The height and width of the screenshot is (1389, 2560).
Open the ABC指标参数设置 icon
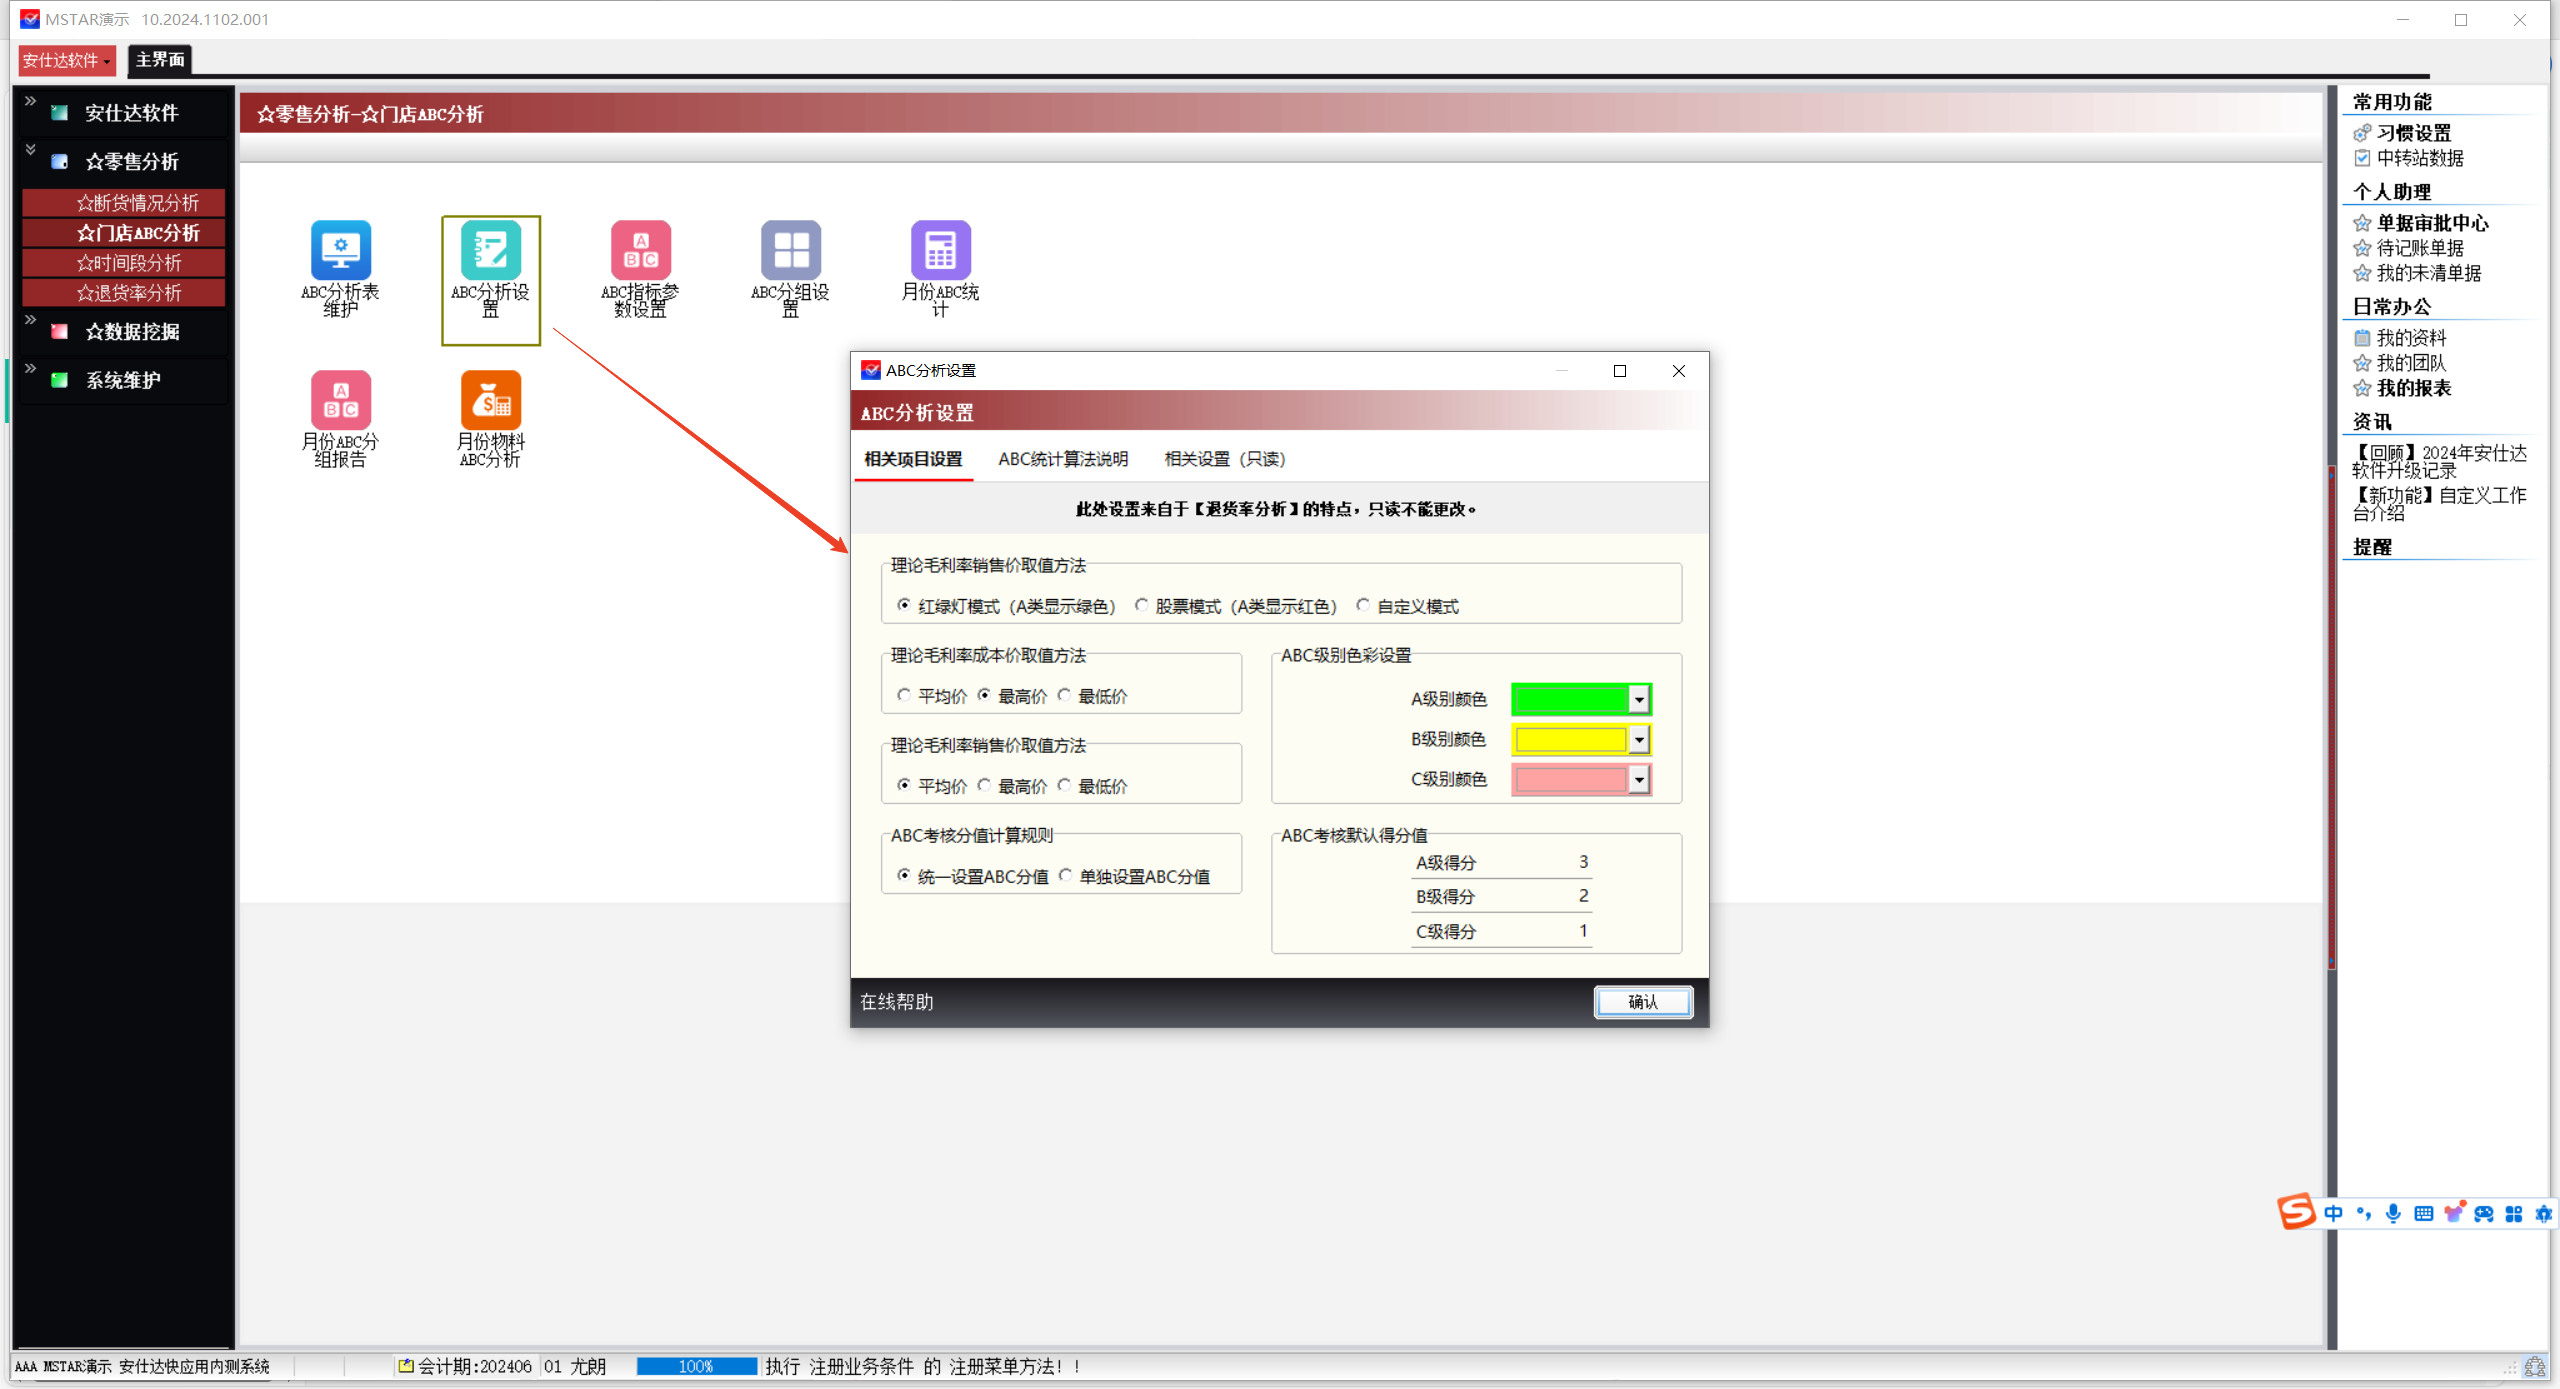pos(640,252)
